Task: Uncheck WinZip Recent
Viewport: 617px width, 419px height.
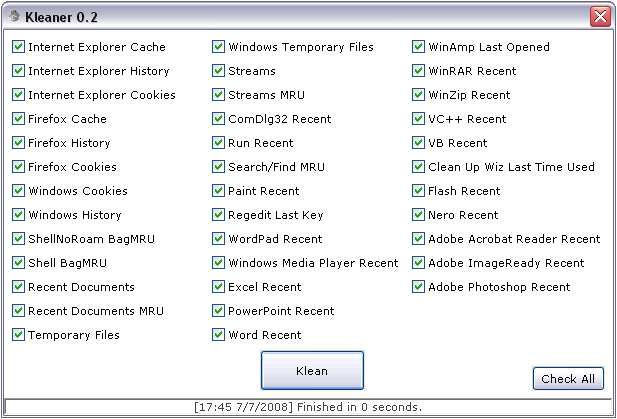Action: 418,95
